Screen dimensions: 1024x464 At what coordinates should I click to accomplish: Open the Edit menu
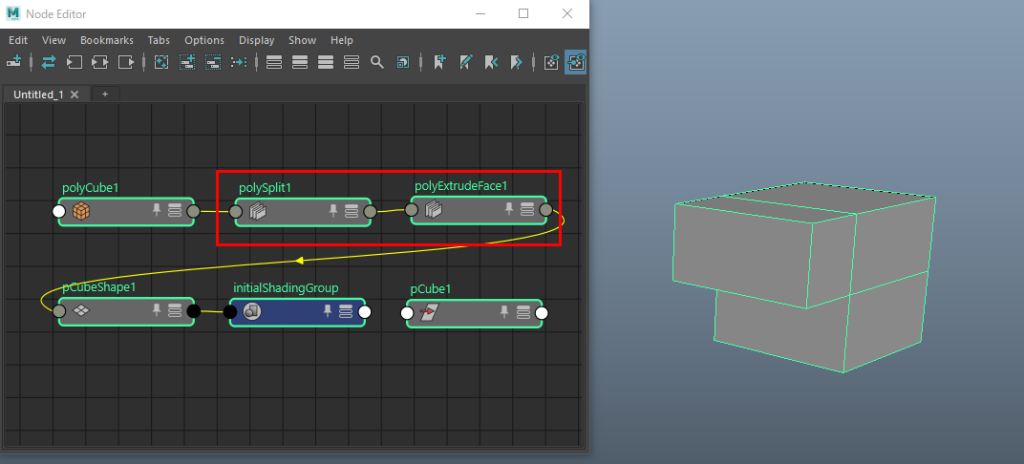click(18, 41)
